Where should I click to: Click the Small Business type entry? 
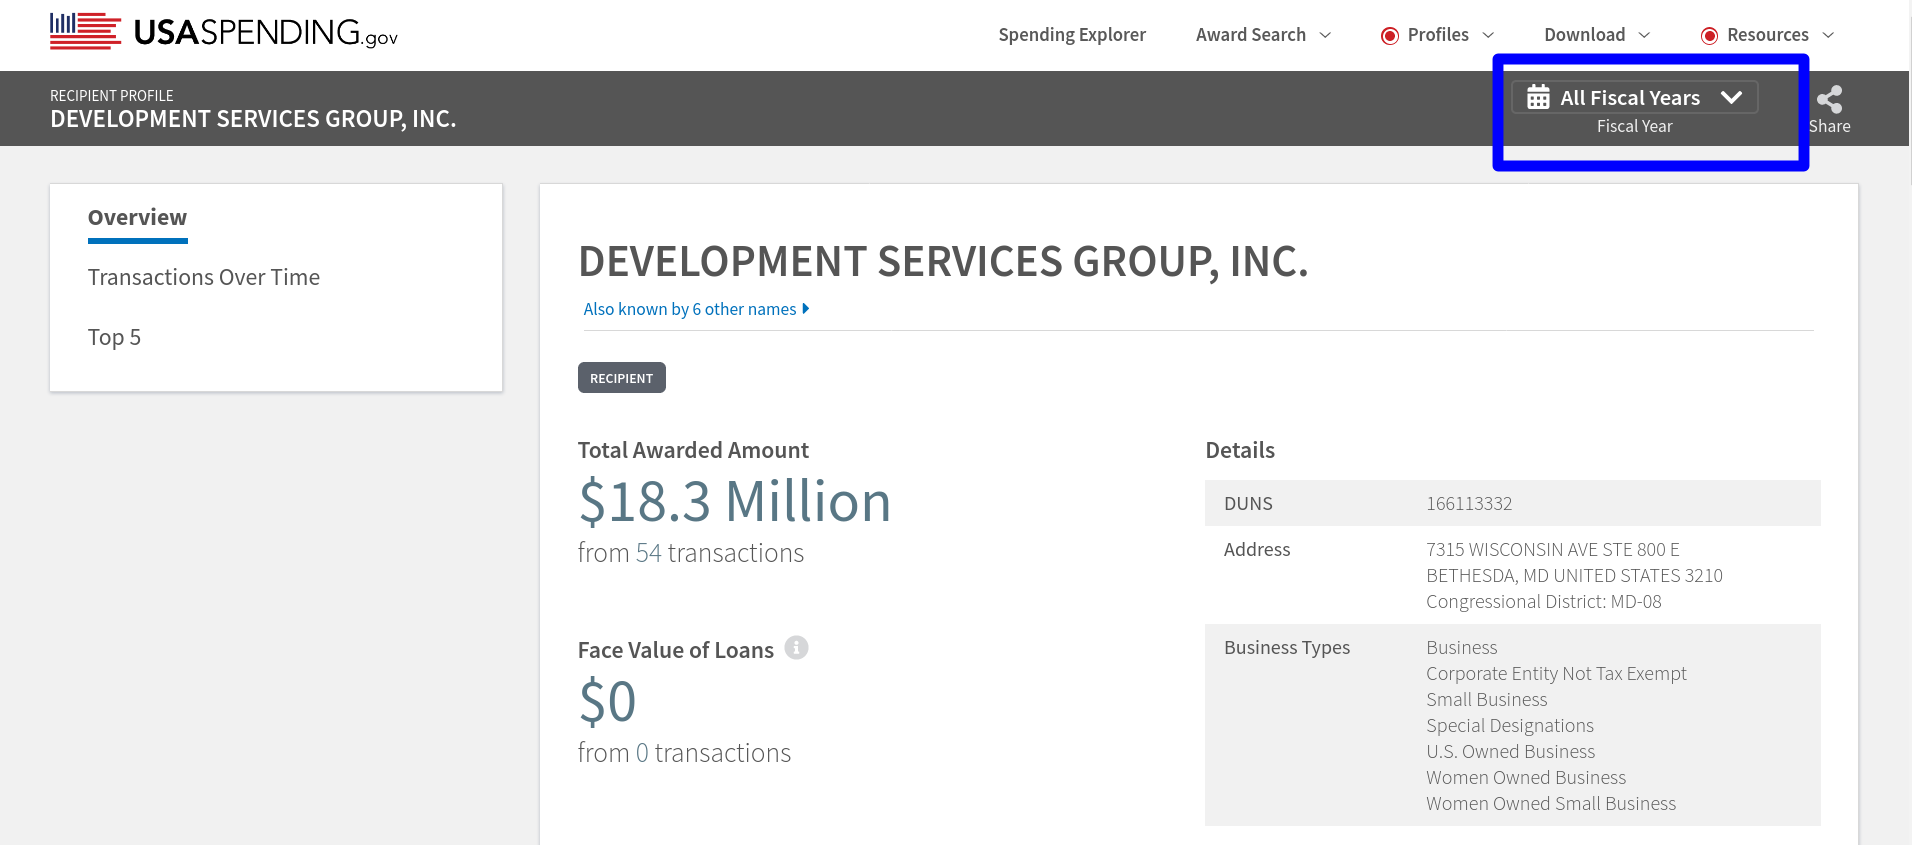[x=1487, y=699]
